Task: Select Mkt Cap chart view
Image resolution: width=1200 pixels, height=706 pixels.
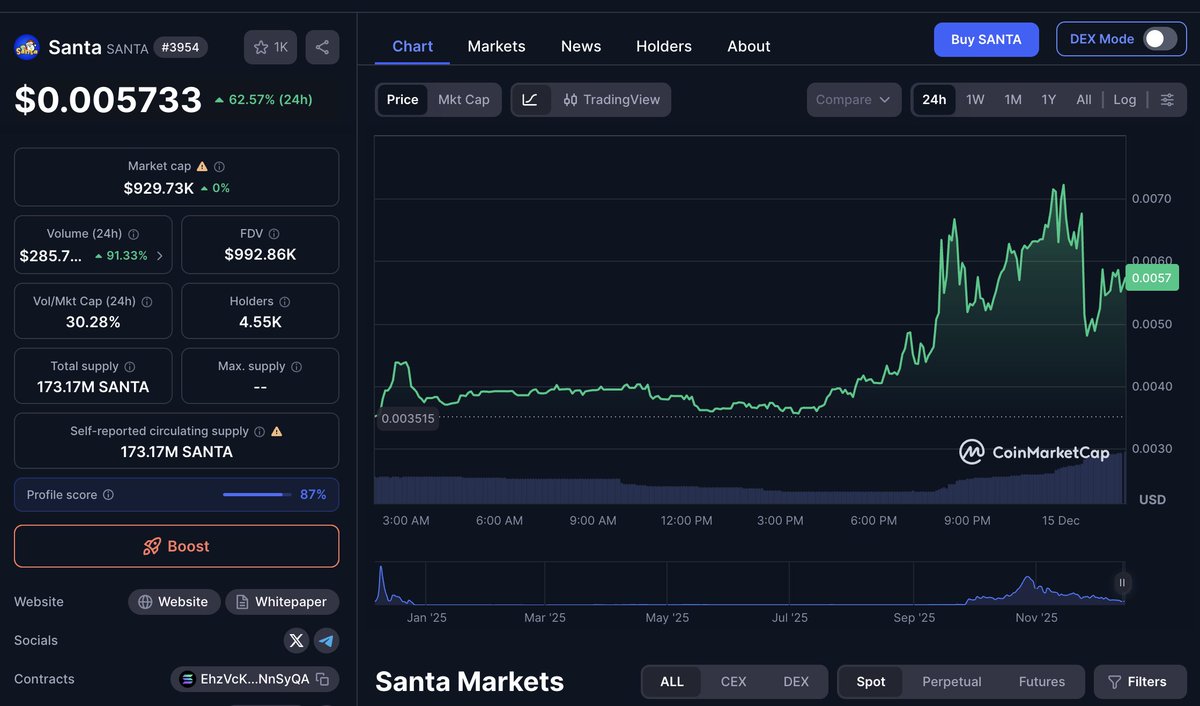Action: point(464,99)
